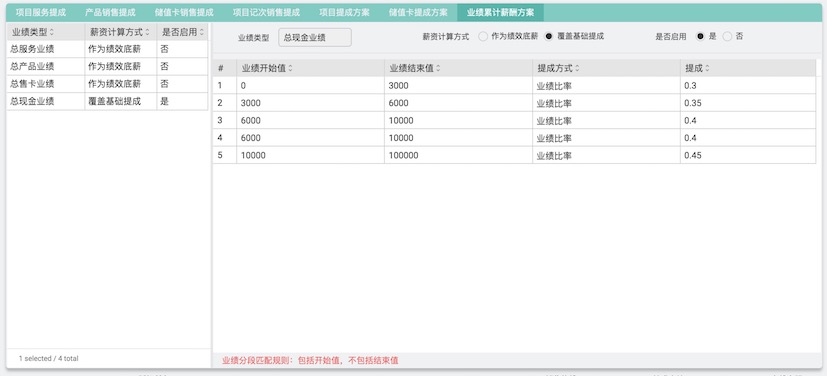
Task: Sort by 提成方式 column header
Action: (607, 68)
